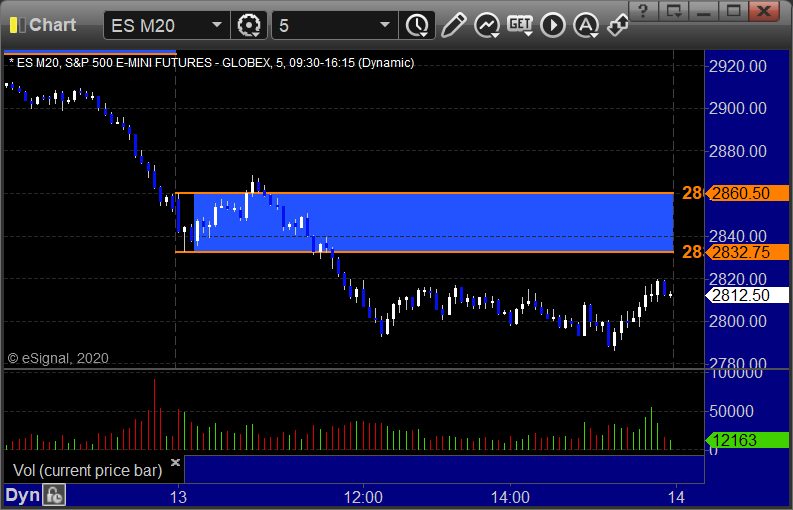The height and width of the screenshot is (510, 793).
Task: Open the time template clock menu
Action: [x=417, y=25]
